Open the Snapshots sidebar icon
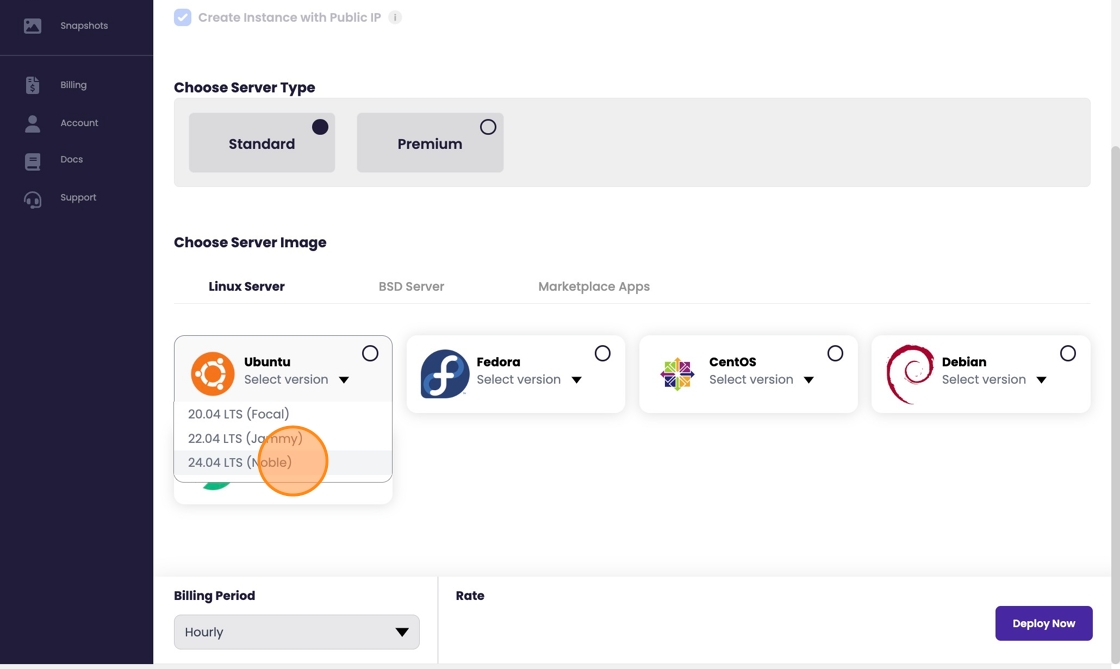The height and width of the screenshot is (669, 1120). coord(33,26)
